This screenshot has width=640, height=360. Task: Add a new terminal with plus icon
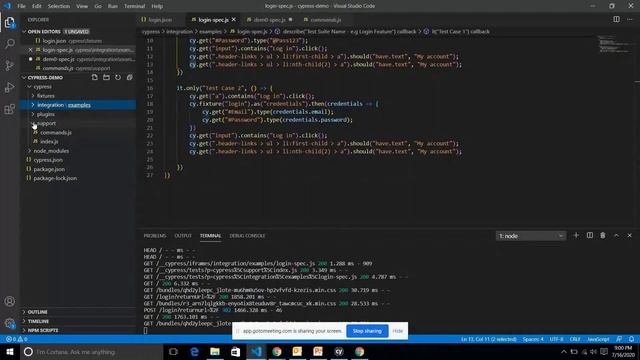(x=576, y=236)
